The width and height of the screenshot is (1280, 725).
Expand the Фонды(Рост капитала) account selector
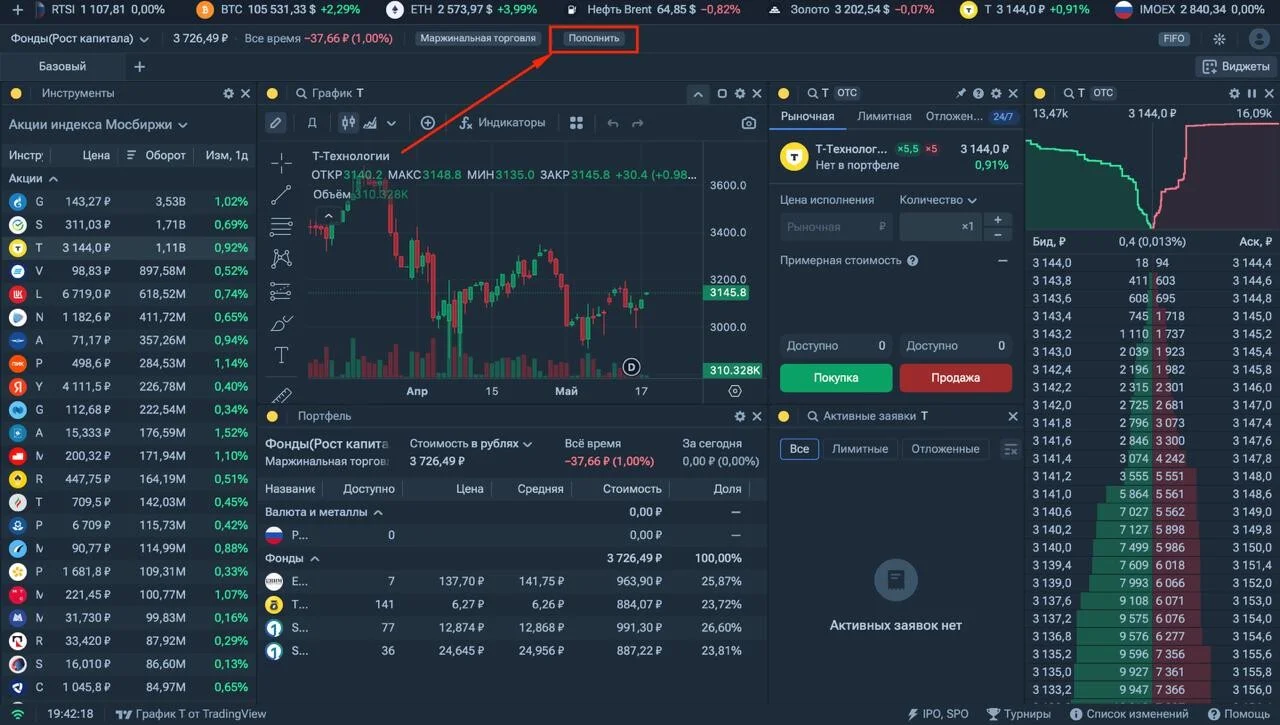coord(80,39)
